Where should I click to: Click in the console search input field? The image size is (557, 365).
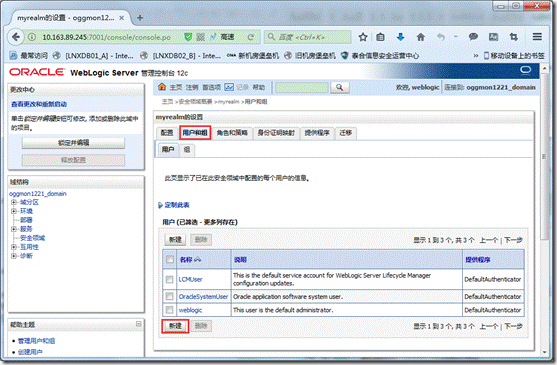[x=302, y=87]
